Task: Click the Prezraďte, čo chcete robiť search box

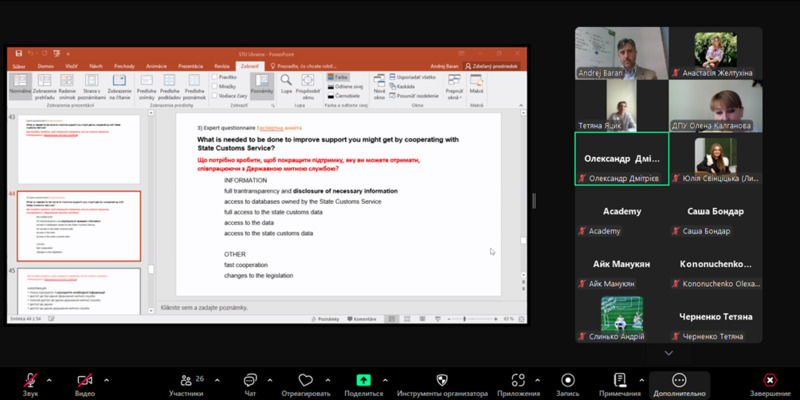Action: pos(303,66)
